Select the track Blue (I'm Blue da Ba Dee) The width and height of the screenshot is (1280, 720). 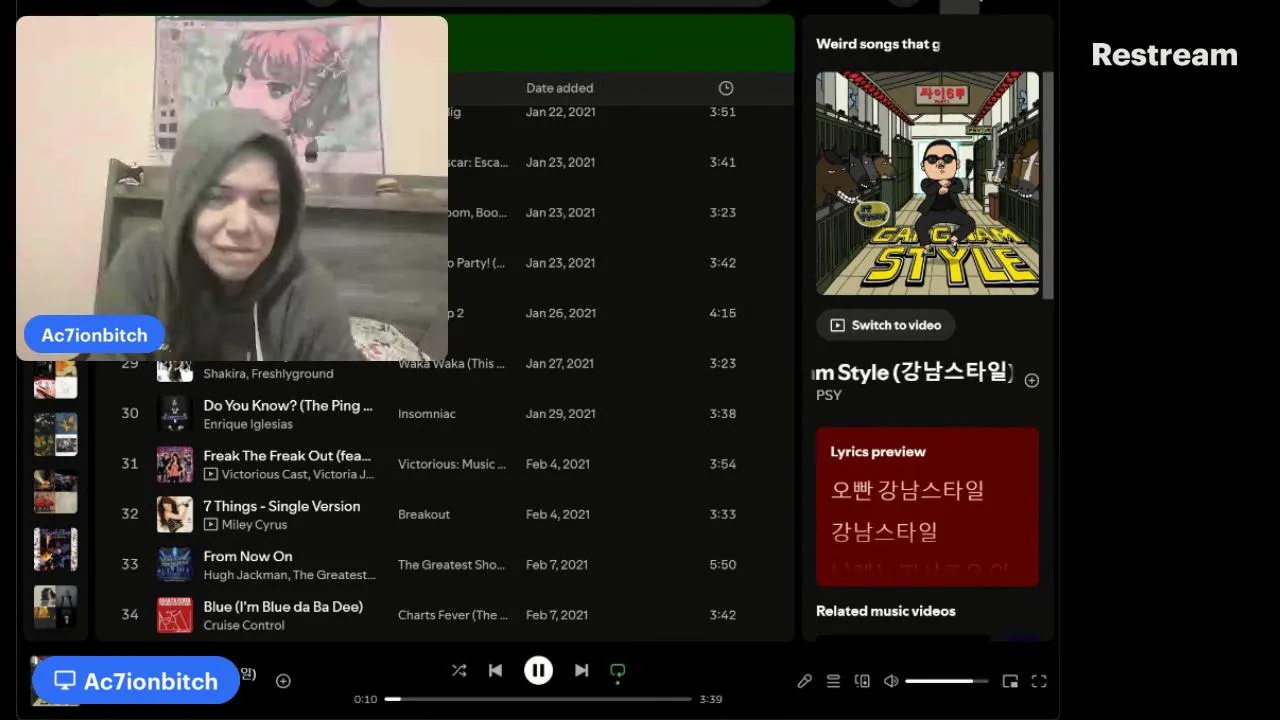pos(283,606)
